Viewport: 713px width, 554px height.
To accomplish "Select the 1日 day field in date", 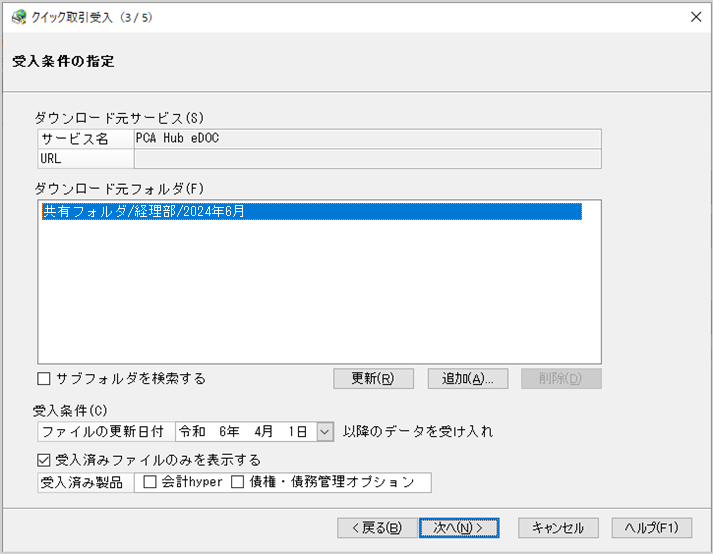I will point(300,432).
